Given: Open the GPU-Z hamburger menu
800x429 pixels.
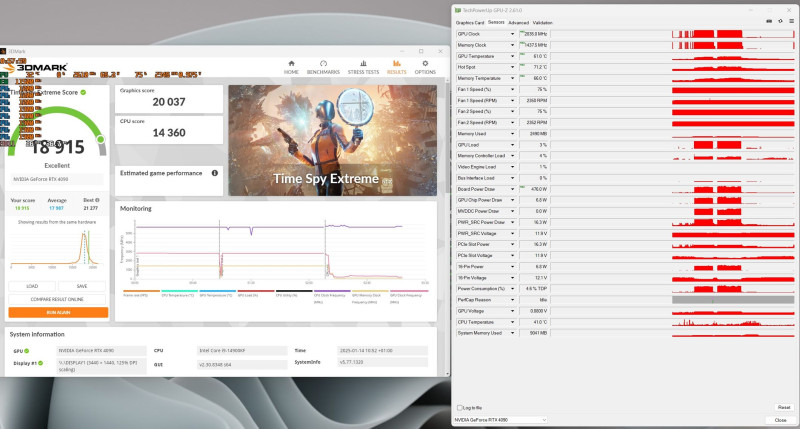Looking at the screenshot, I should 791,21.
